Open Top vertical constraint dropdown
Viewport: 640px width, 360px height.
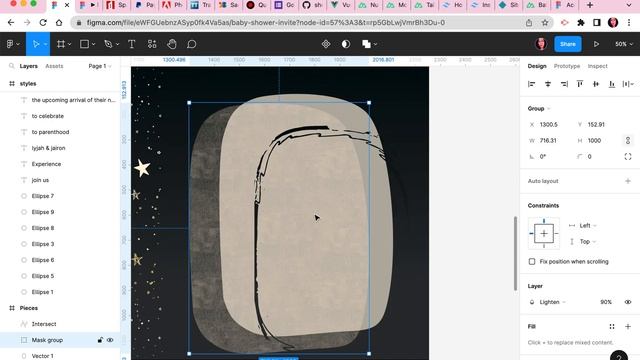pyautogui.click(x=588, y=242)
